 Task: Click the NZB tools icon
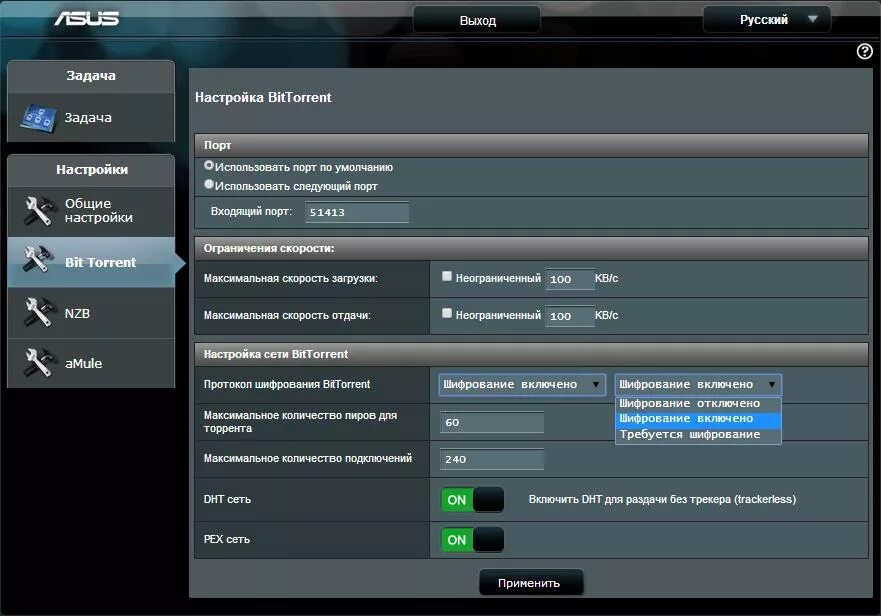pyautogui.click(x=38, y=312)
